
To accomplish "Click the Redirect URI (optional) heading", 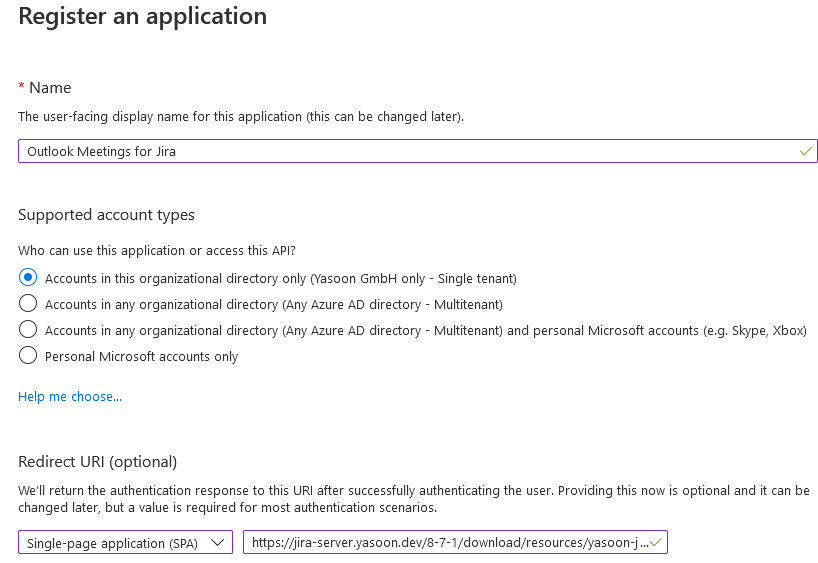I will tap(97, 461).
